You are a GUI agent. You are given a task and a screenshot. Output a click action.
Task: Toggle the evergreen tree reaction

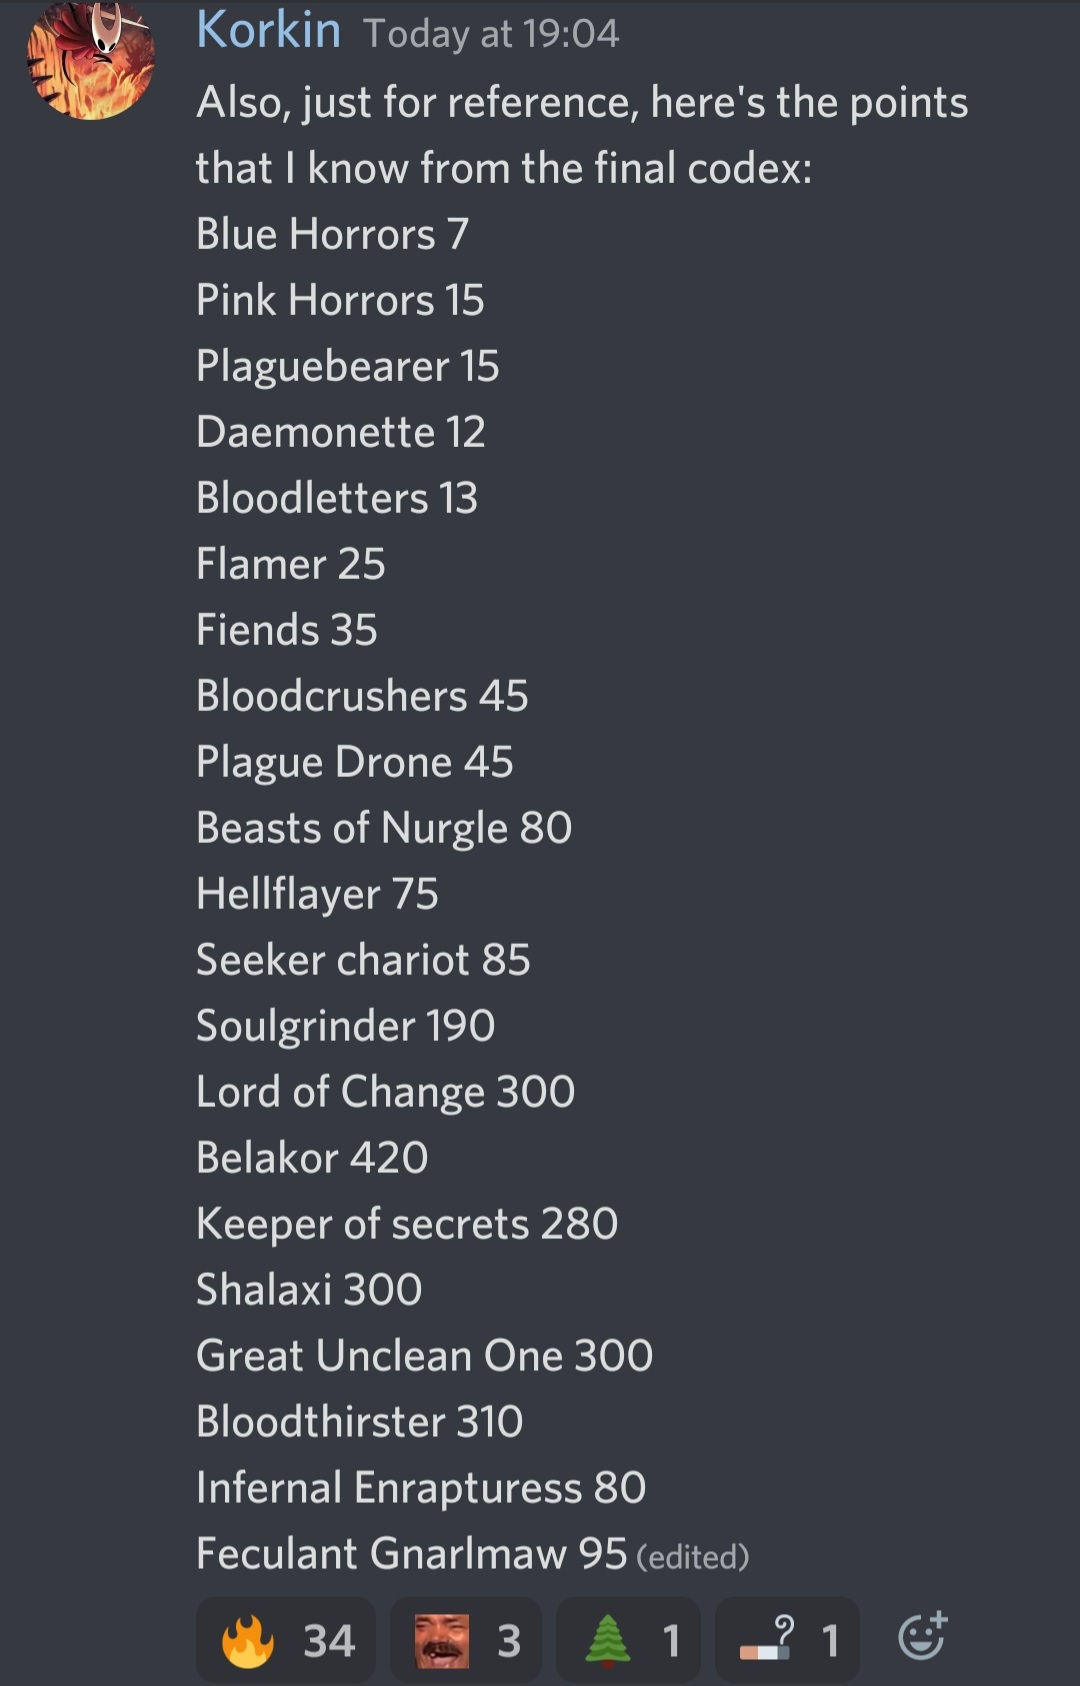629,1640
